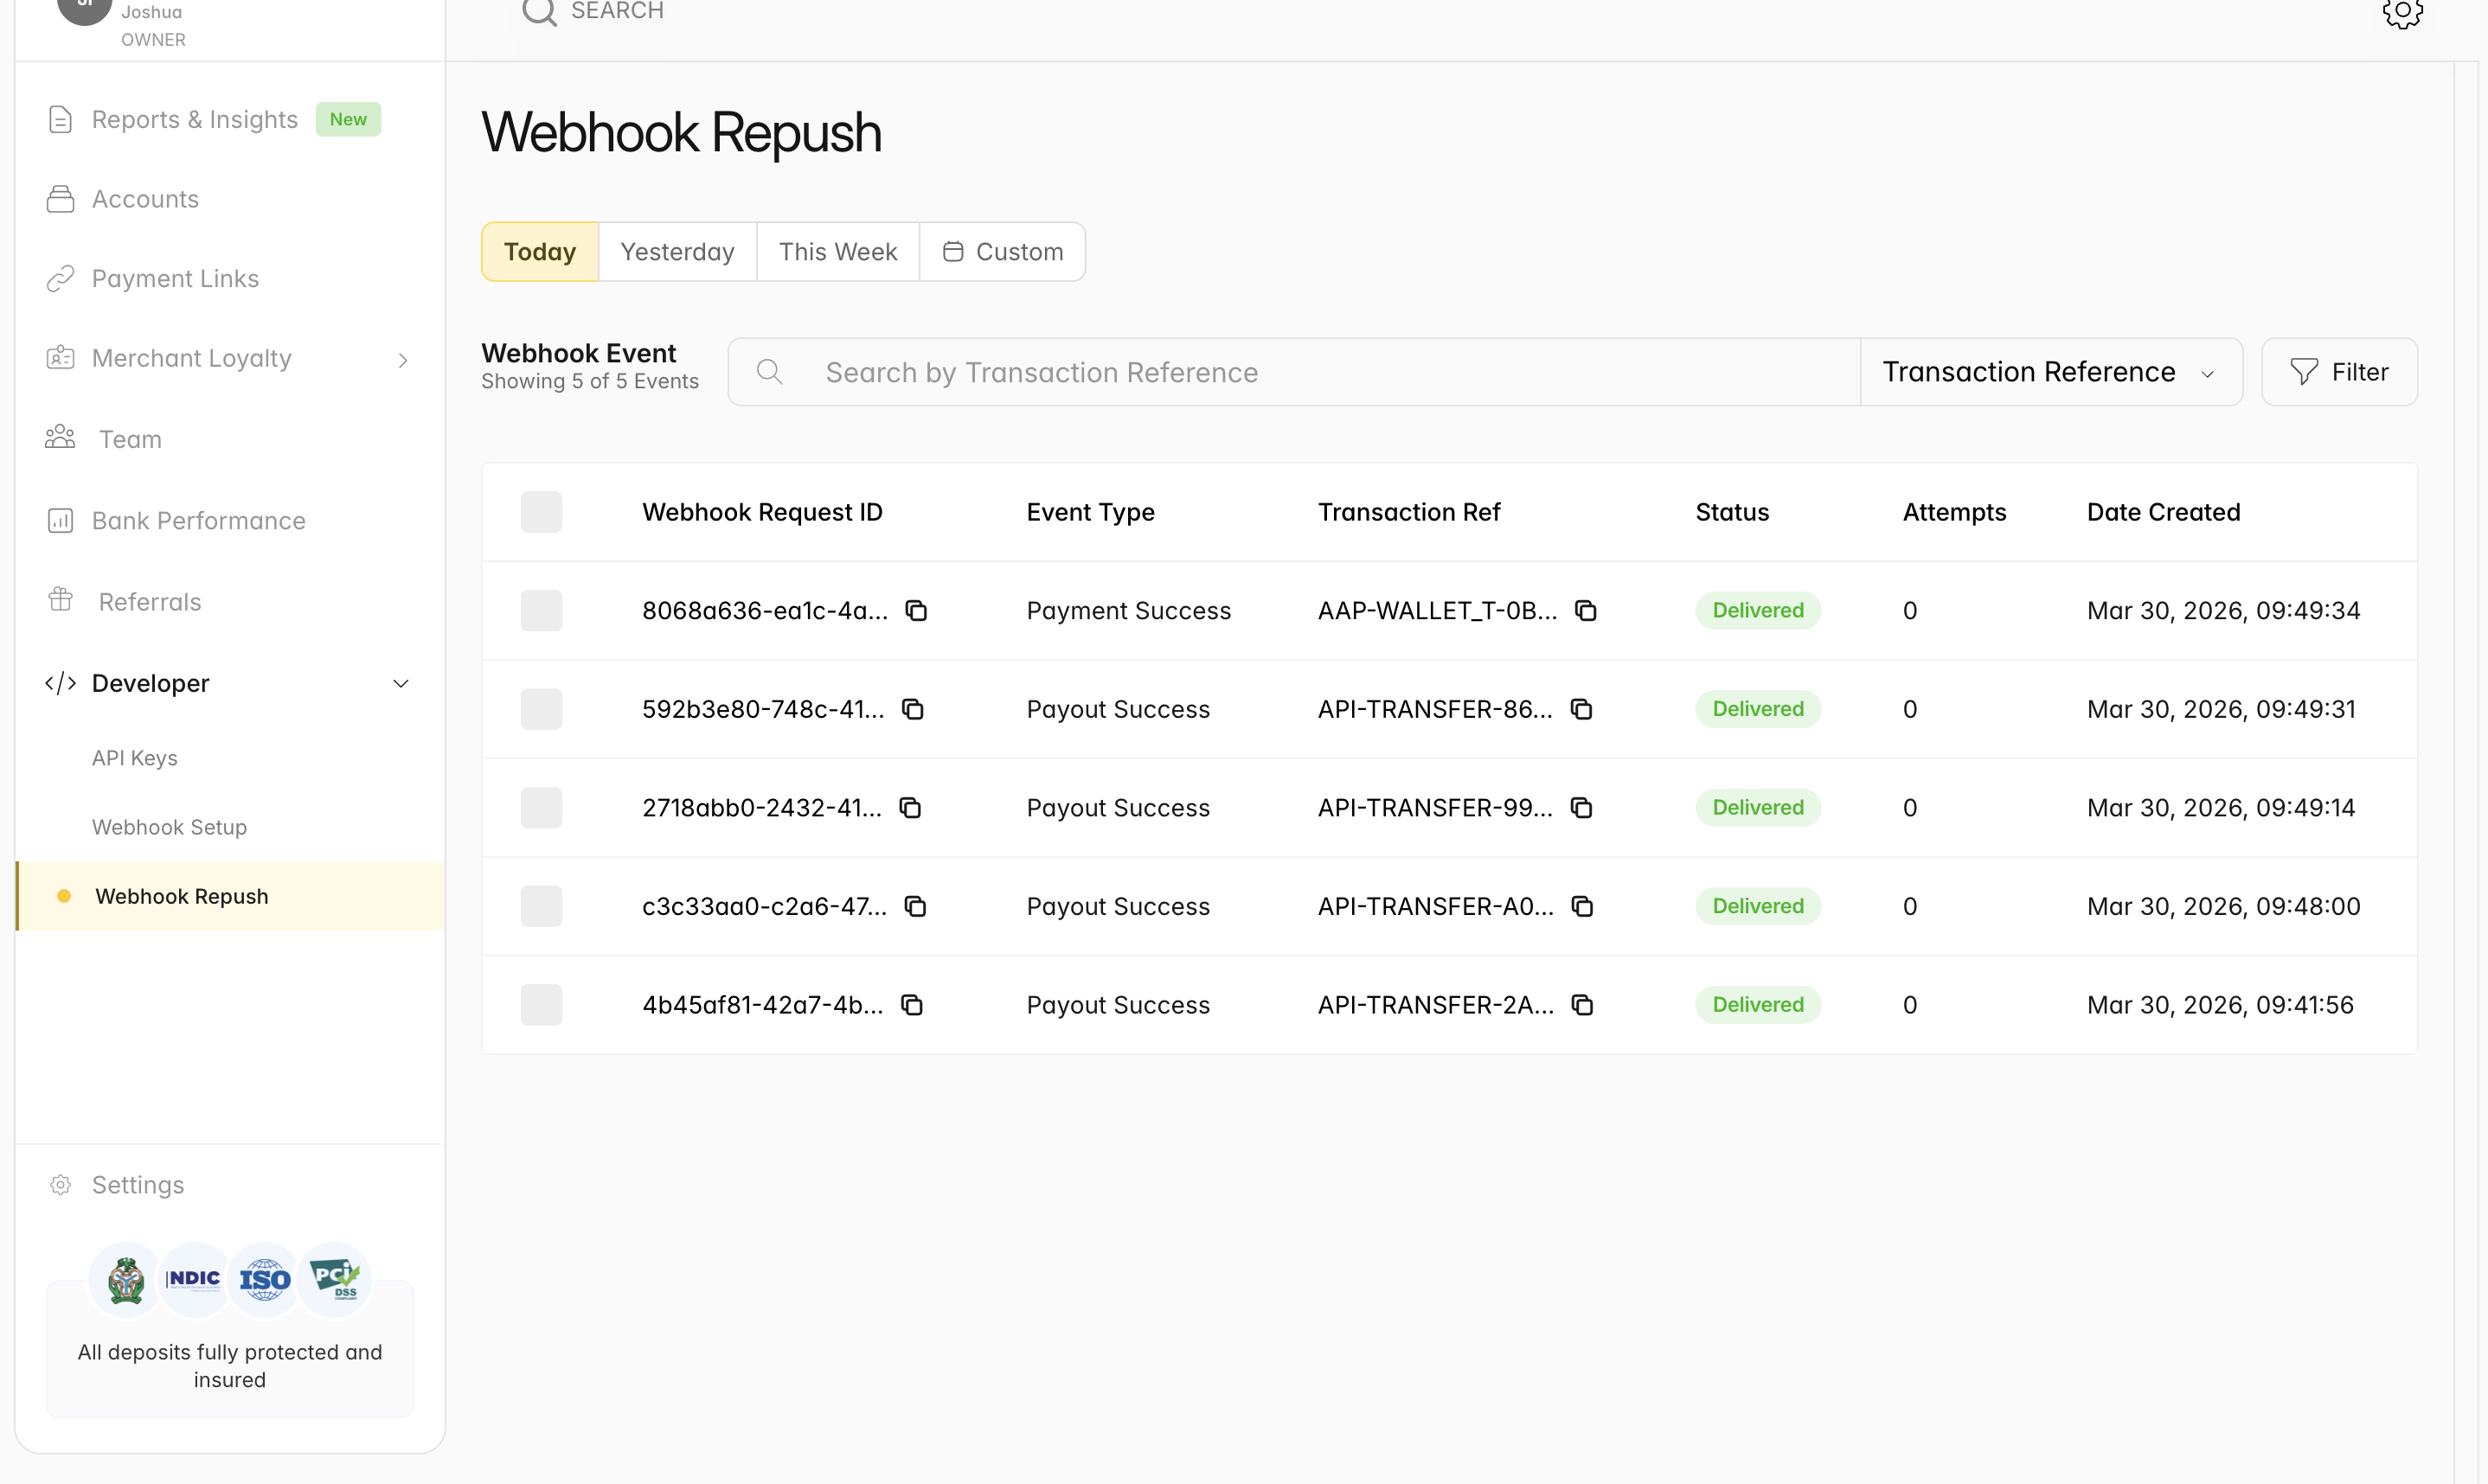Click date Mar 30, 2026, 09:48:00
The width and height of the screenshot is (2488, 1484).
[2223, 906]
